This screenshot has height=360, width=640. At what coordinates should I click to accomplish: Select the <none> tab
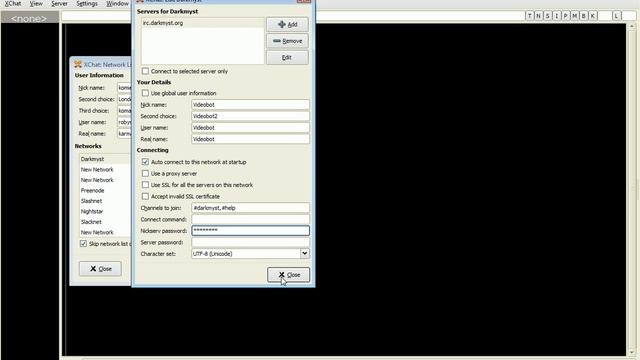[29, 18]
